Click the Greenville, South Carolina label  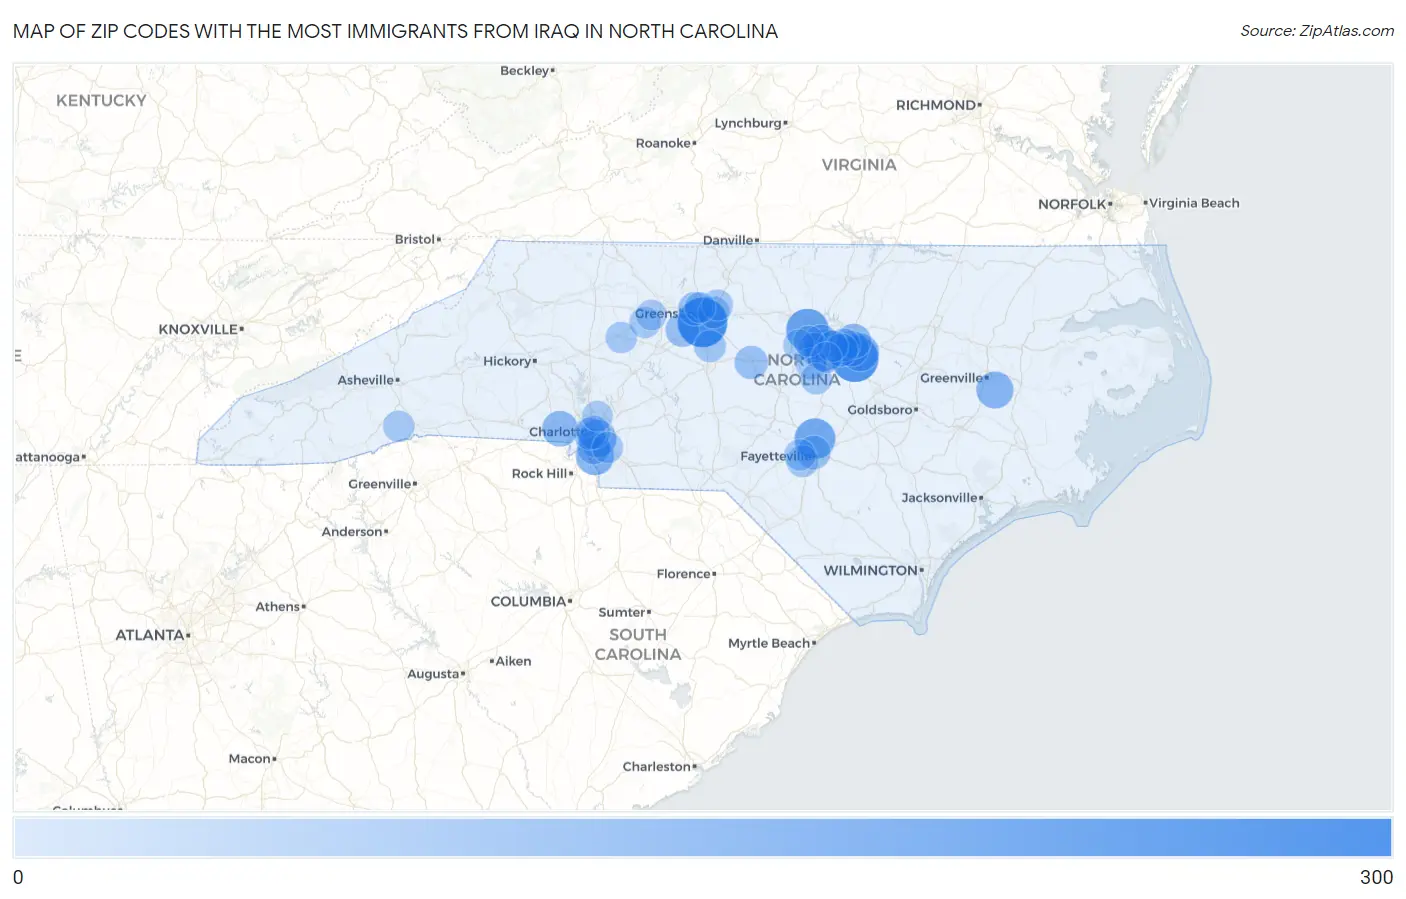(380, 483)
